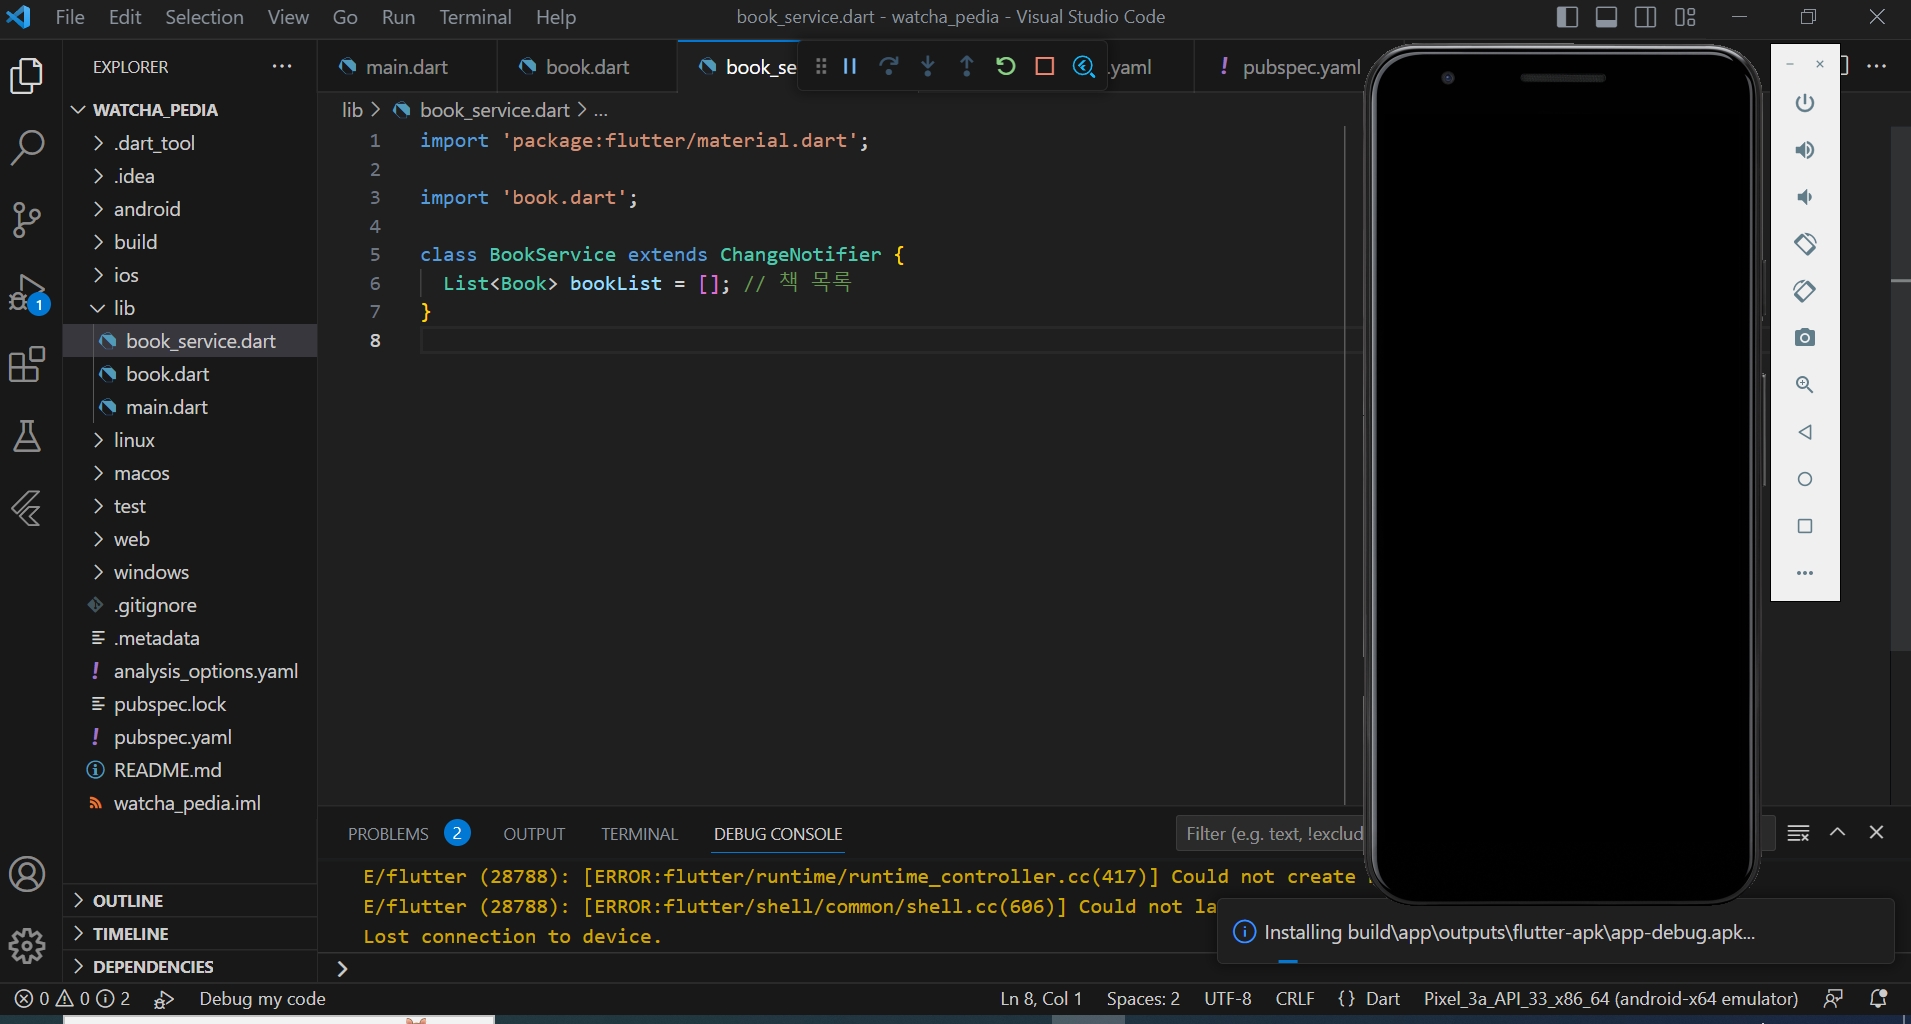The width and height of the screenshot is (1911, 1024).
Task: Open emulator extended controls menu
Action: click(1805, 573)
